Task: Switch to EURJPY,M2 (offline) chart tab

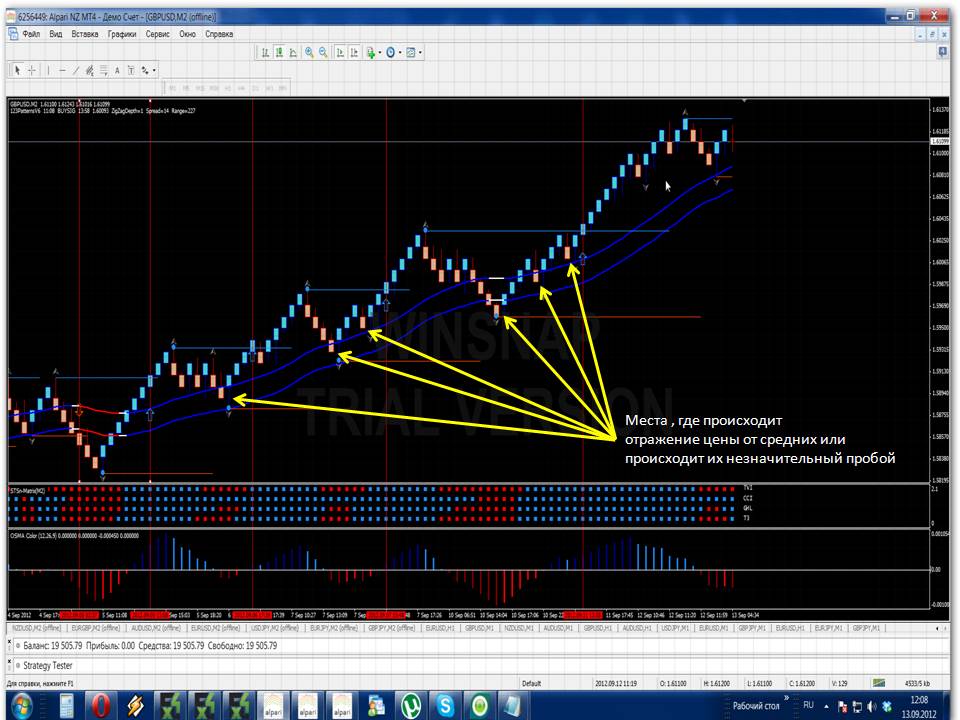Action: tap(334, 628)
